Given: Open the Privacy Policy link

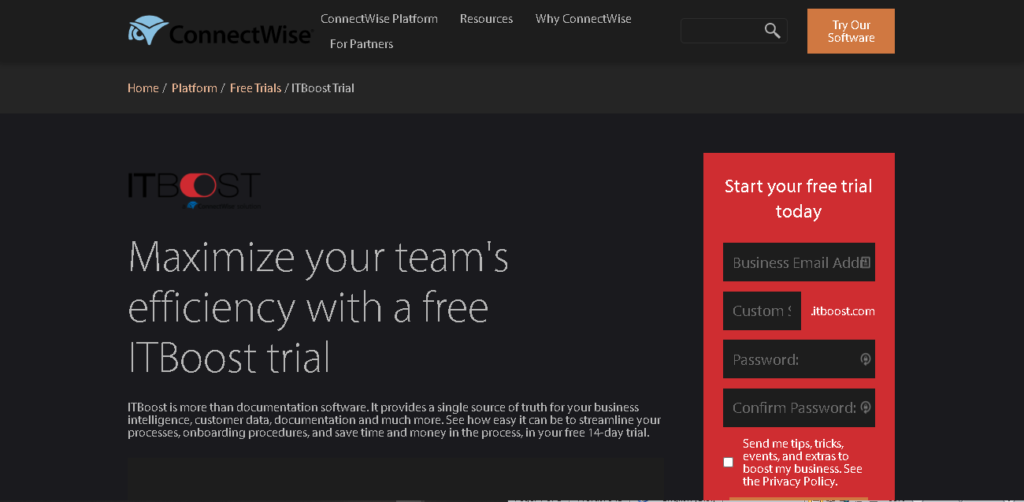Looking at the screenshot, I should coord(799,482).
